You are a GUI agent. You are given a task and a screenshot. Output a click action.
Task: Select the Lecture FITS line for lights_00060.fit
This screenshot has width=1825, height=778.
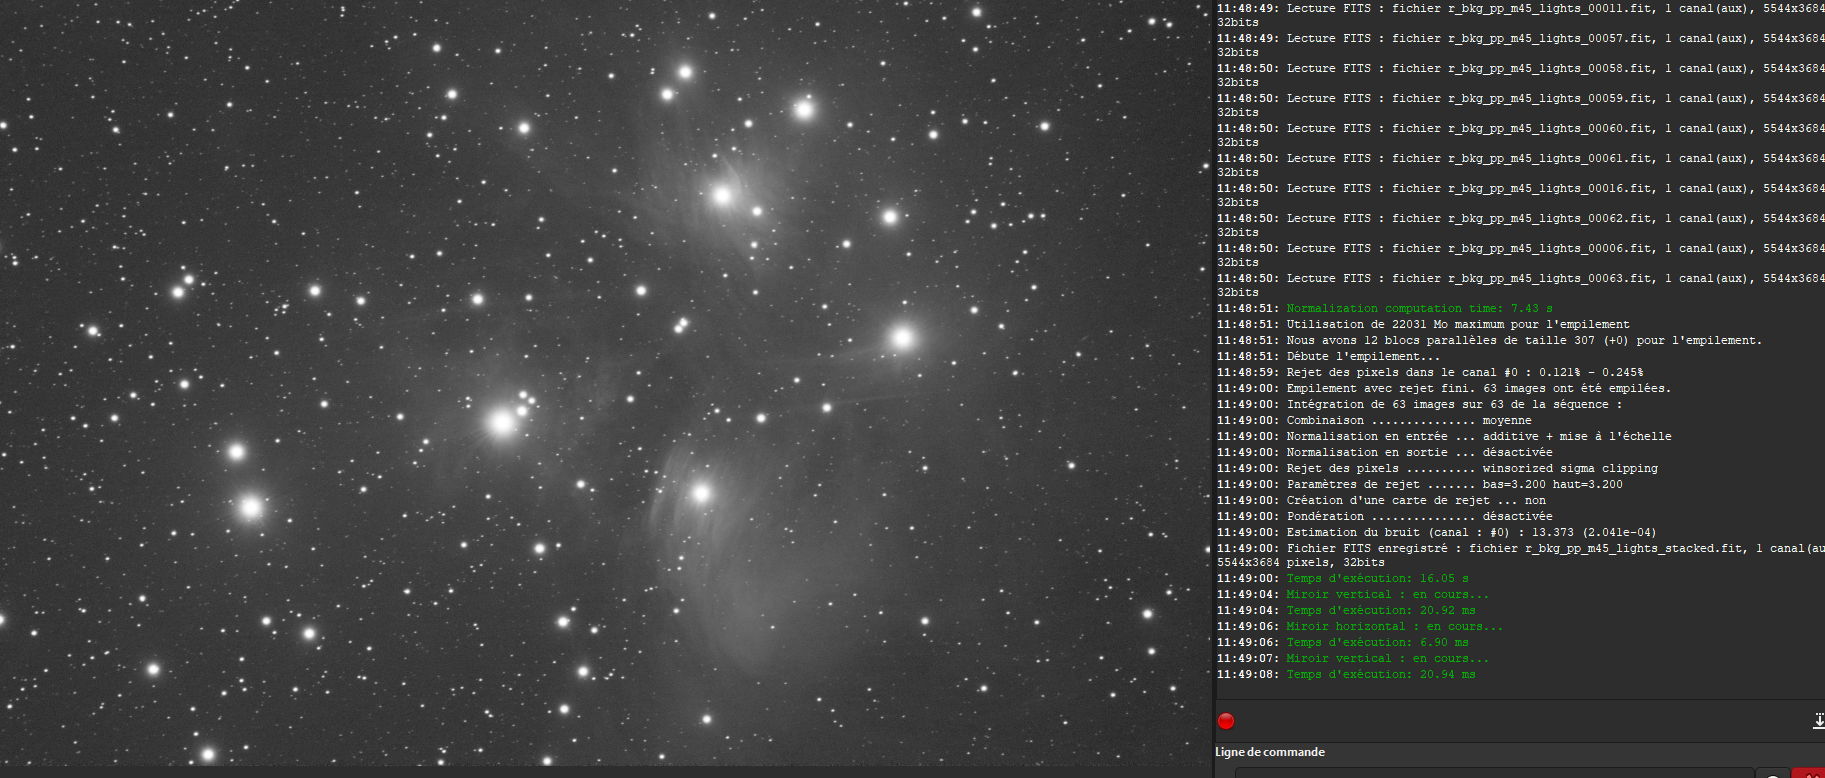click(1521, 135)
